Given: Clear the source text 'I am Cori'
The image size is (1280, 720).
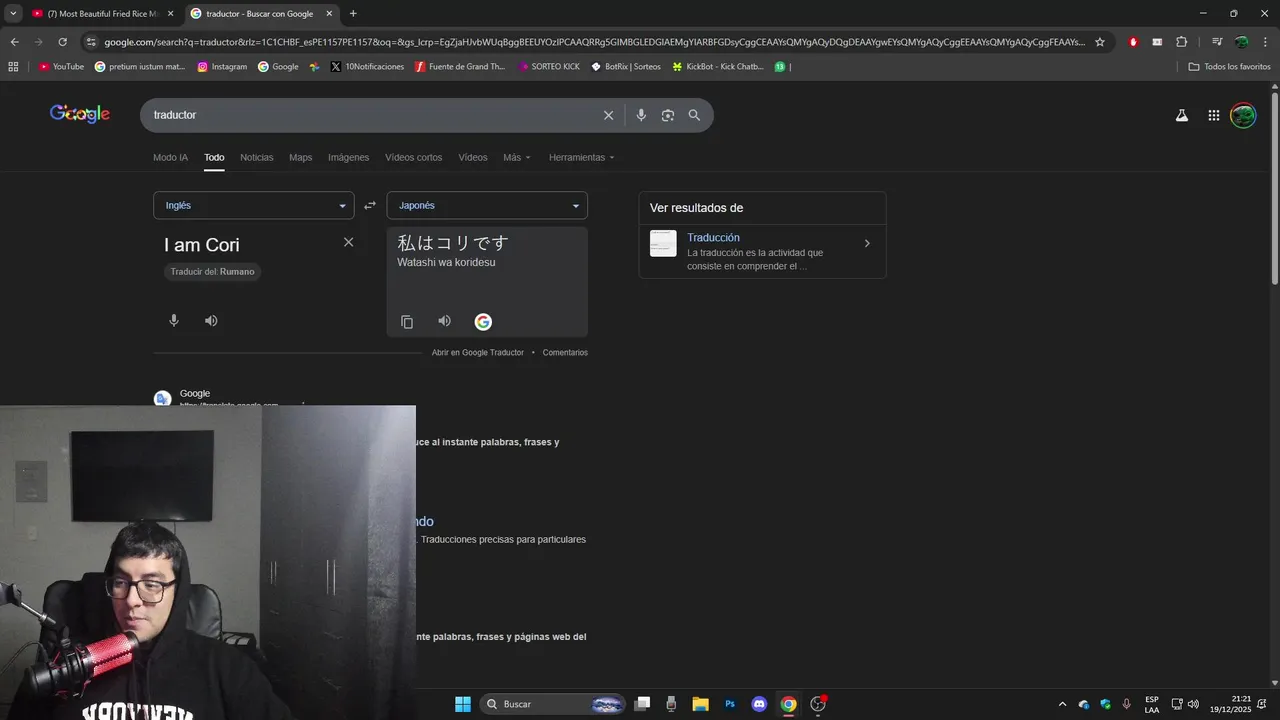Looking at the screenshot, I should click(348, 242).
